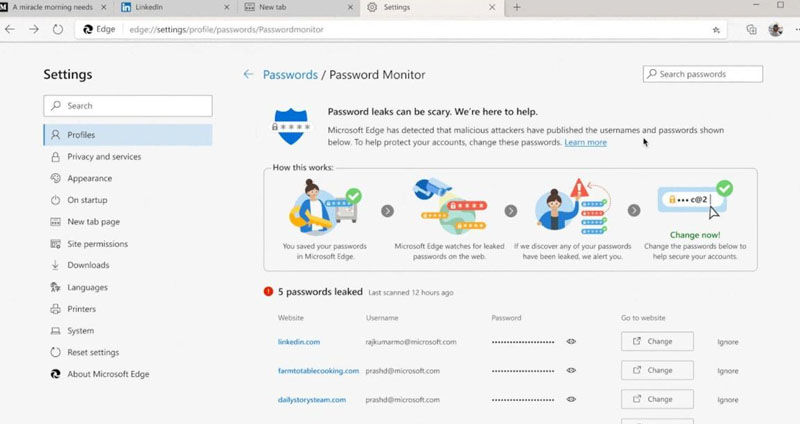Click the profile avatar in toolbar
This screenshot has width=800, height=424.
pos(775,30)
